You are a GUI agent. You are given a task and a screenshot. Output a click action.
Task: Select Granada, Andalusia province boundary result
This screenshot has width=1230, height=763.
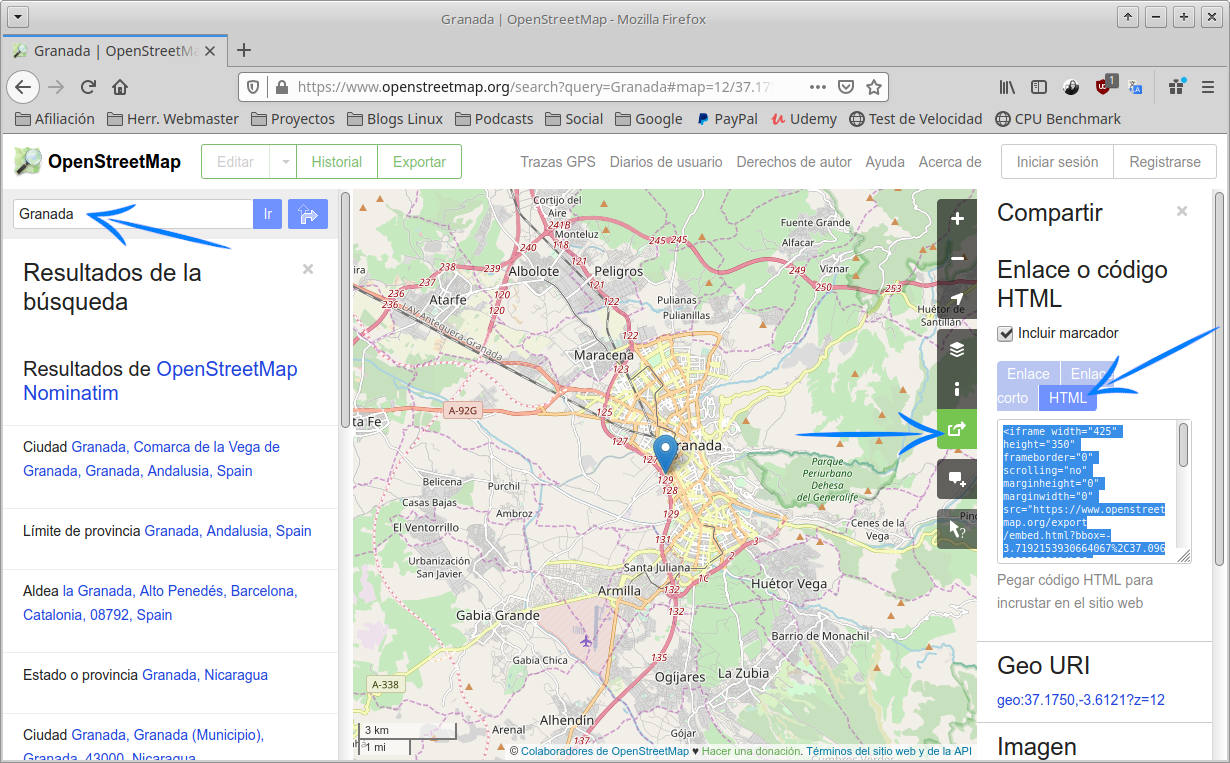228,531
